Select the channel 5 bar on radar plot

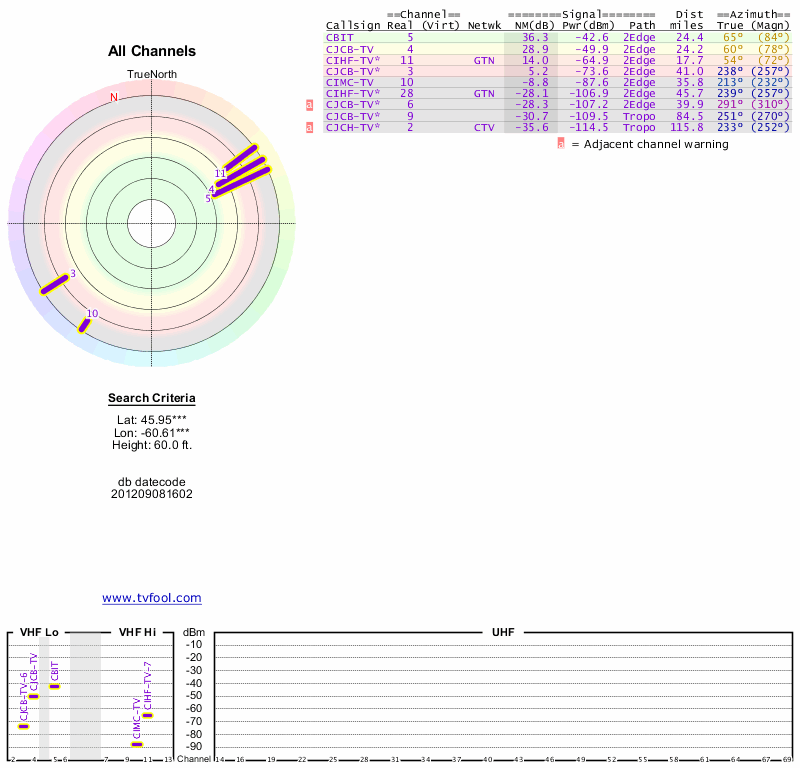(x=242, y=180)
